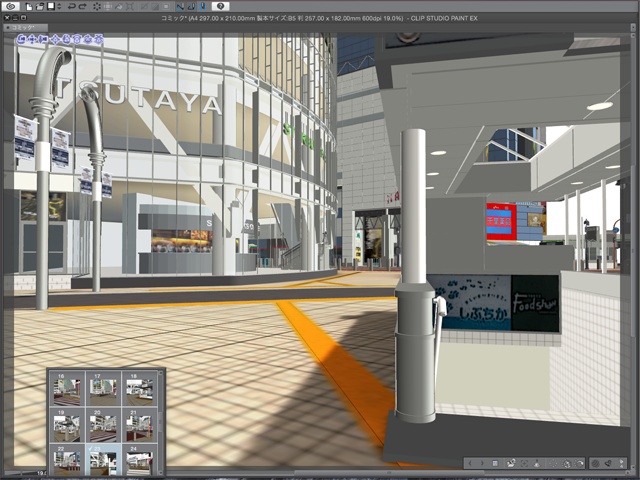Click the grayed invert selection toolbar icon
The height and width of the screenshot is (480, 640).
(155, 6)
